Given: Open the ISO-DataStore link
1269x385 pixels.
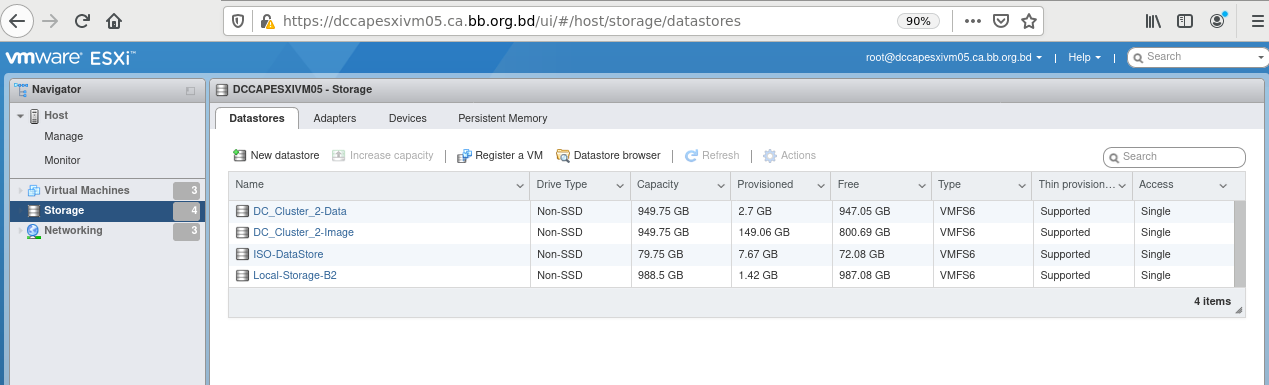Looking at the screenshot, I should pyautogui.click(x=288, y=254).
